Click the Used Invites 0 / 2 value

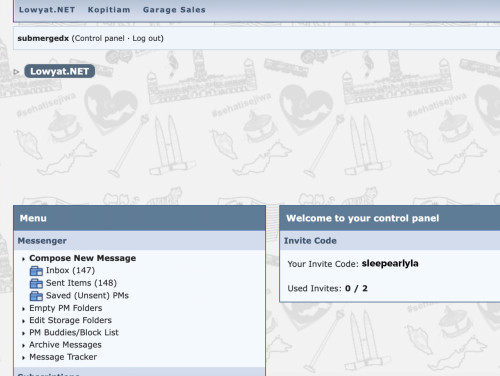[x=356, y=288]
